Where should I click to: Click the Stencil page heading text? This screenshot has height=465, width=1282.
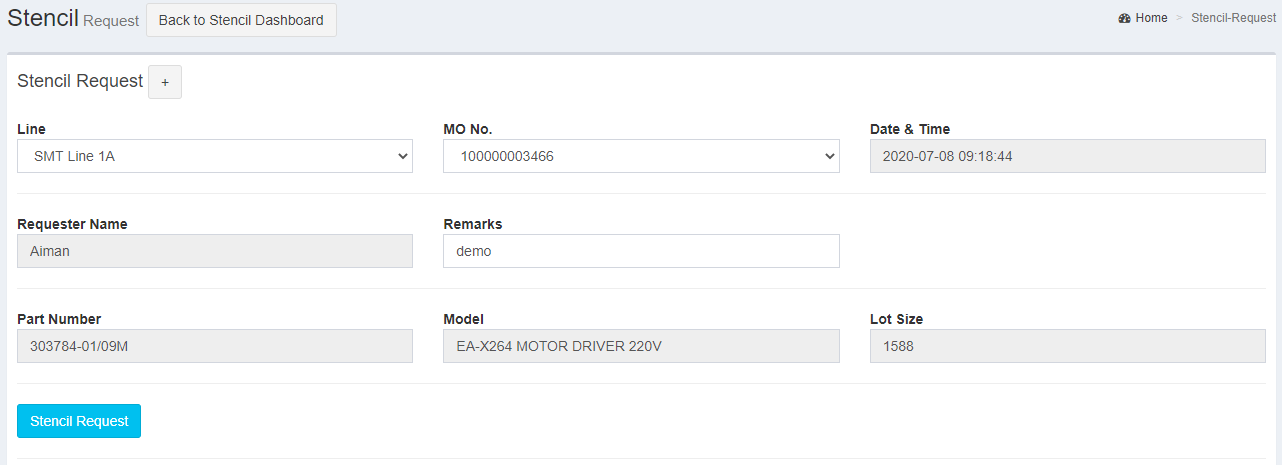[x=43, y=17]
